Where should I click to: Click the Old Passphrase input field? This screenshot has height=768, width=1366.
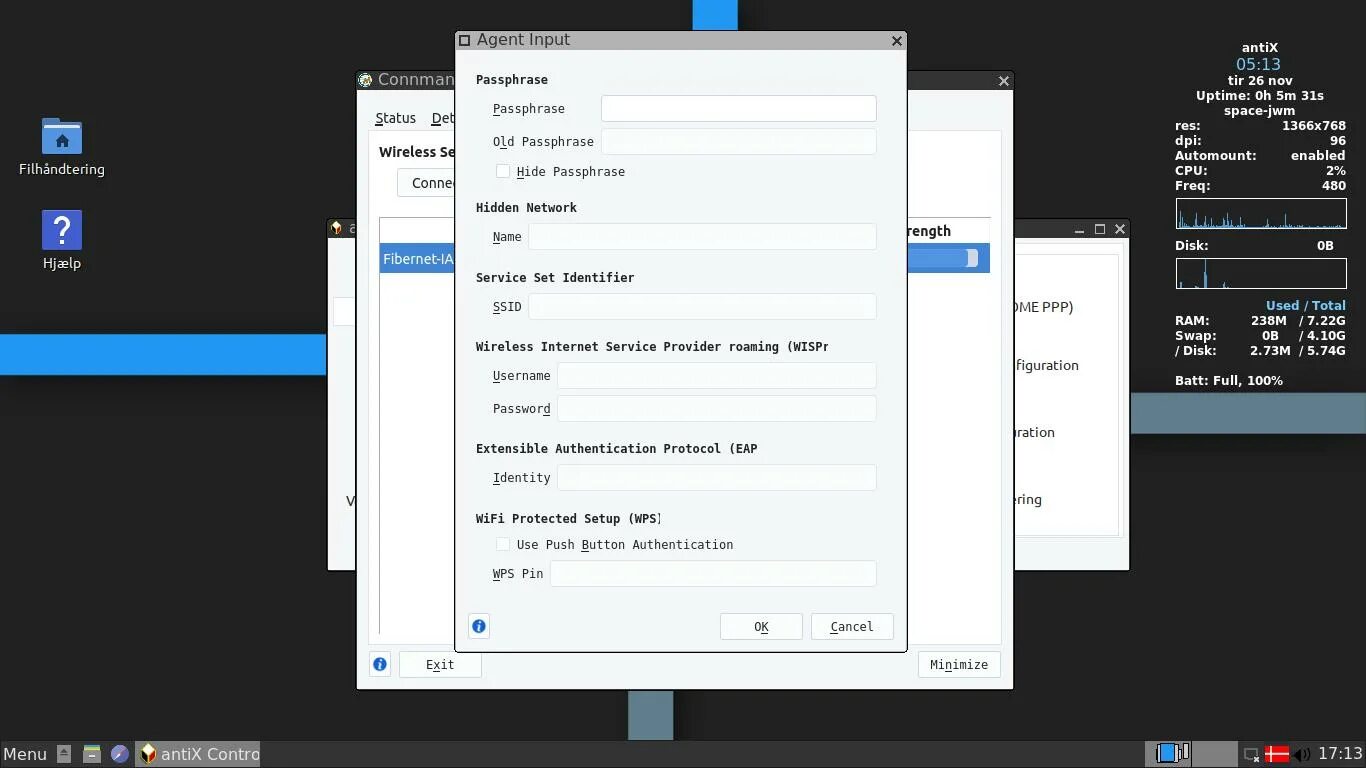pyautogui.click(x=738, y=141)
